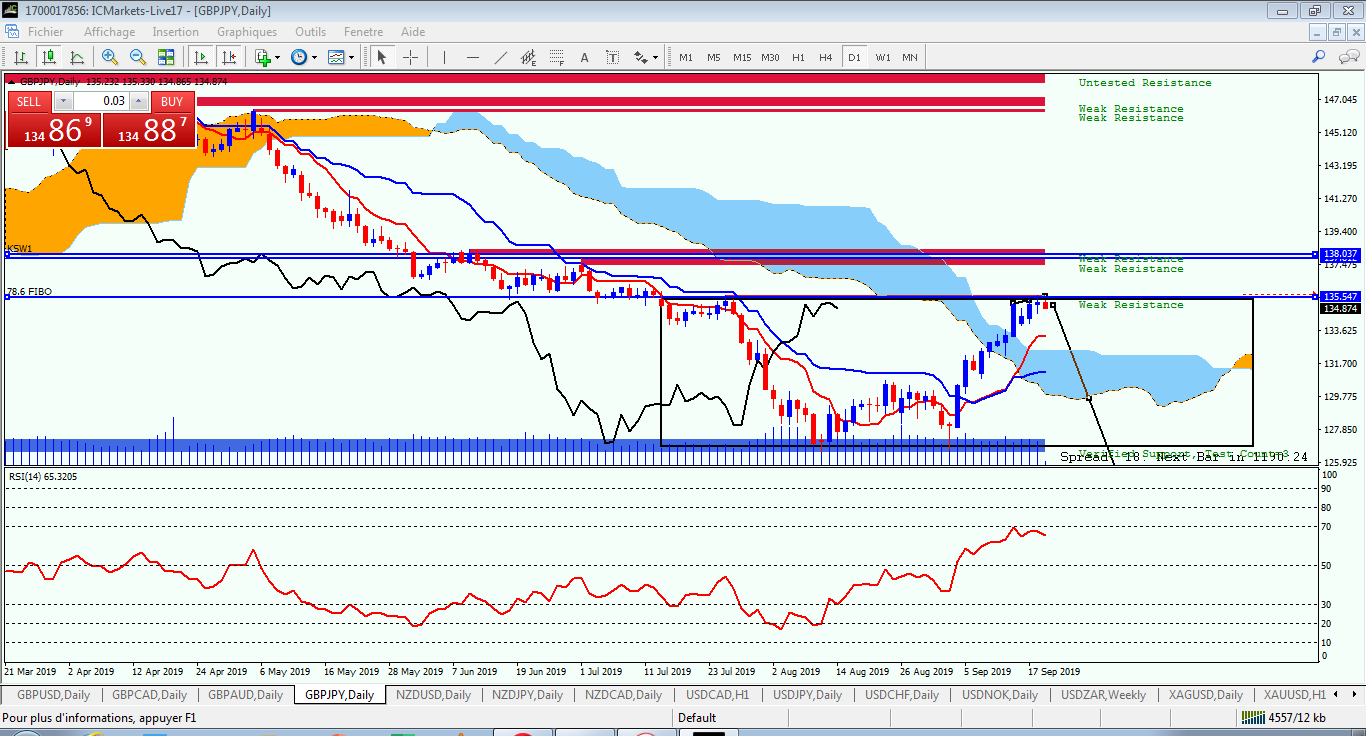Select the vertical line drawing tool

(x=444, y=57)
